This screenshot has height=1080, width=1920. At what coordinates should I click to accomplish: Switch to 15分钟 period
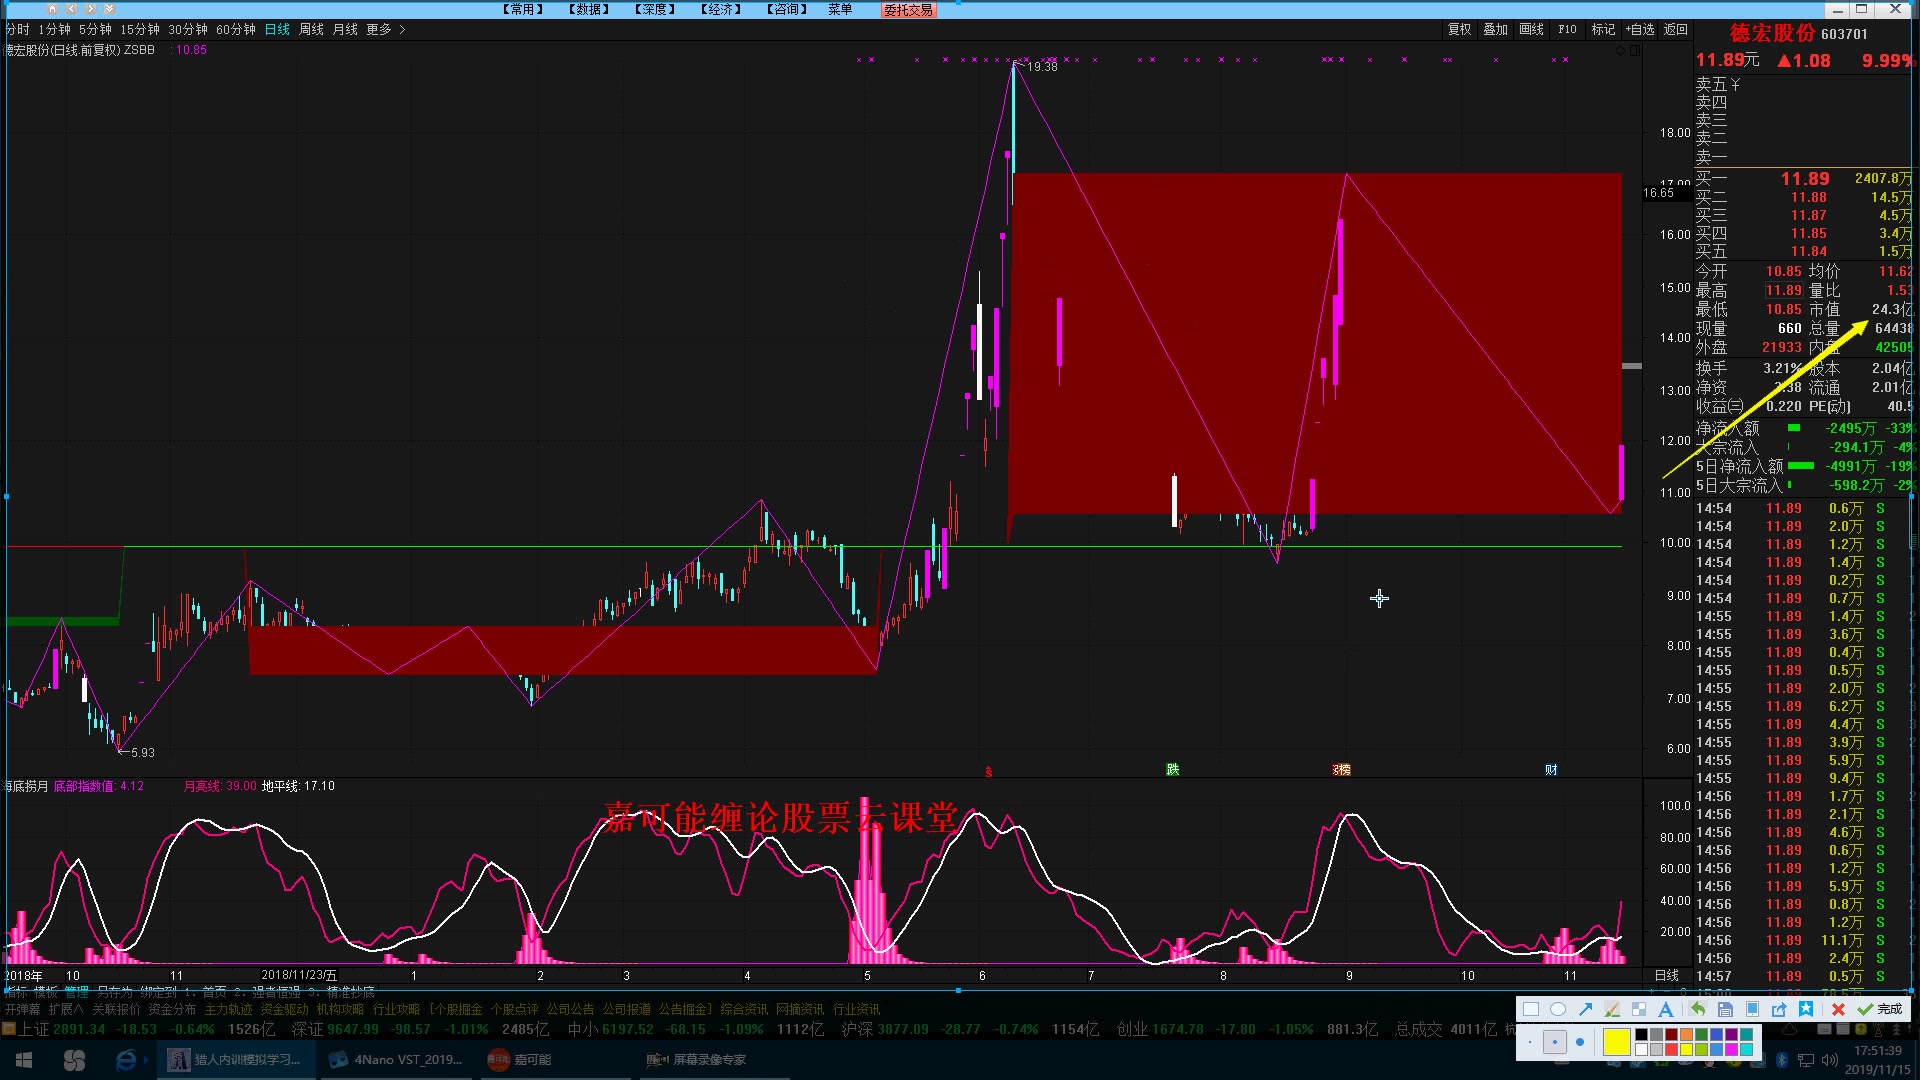[140, 30]
